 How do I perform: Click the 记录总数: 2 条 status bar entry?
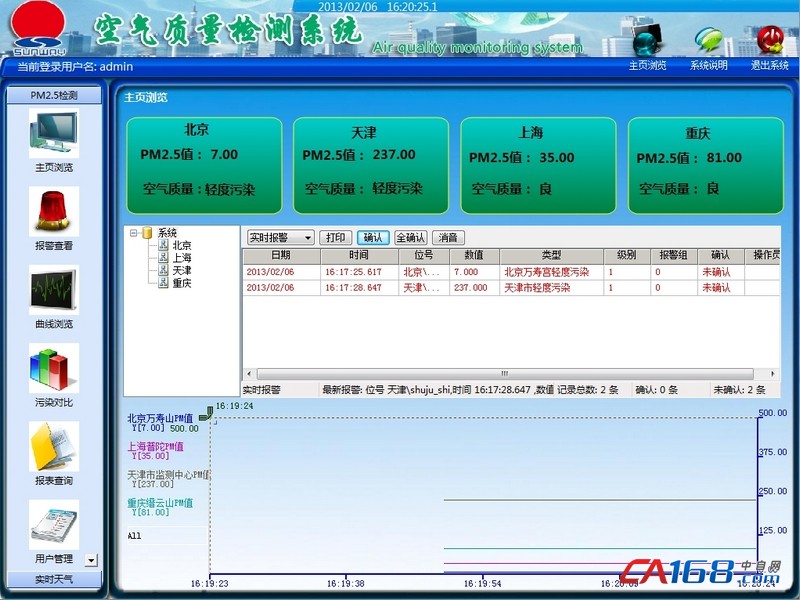pos(588,390)
